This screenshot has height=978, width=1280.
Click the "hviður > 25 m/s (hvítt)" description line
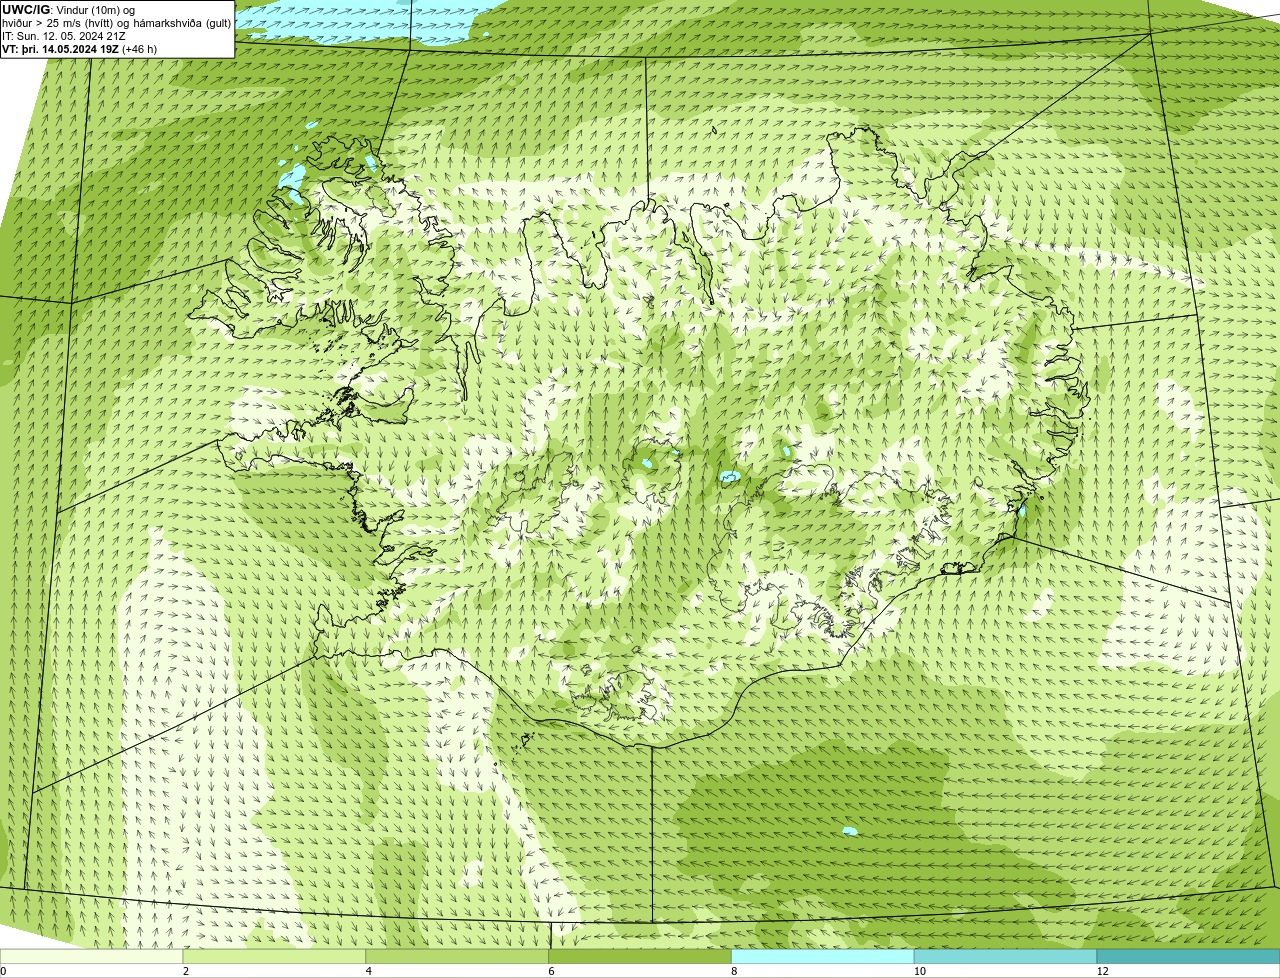117,23
